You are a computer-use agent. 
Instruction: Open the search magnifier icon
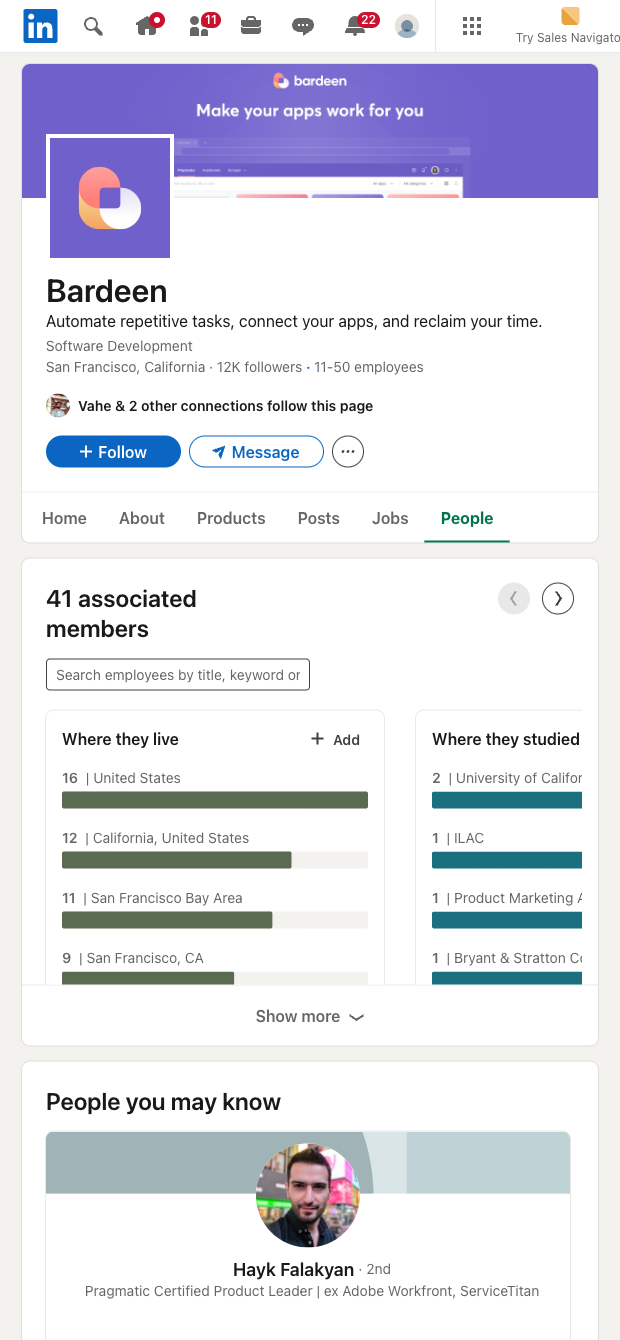93,26
